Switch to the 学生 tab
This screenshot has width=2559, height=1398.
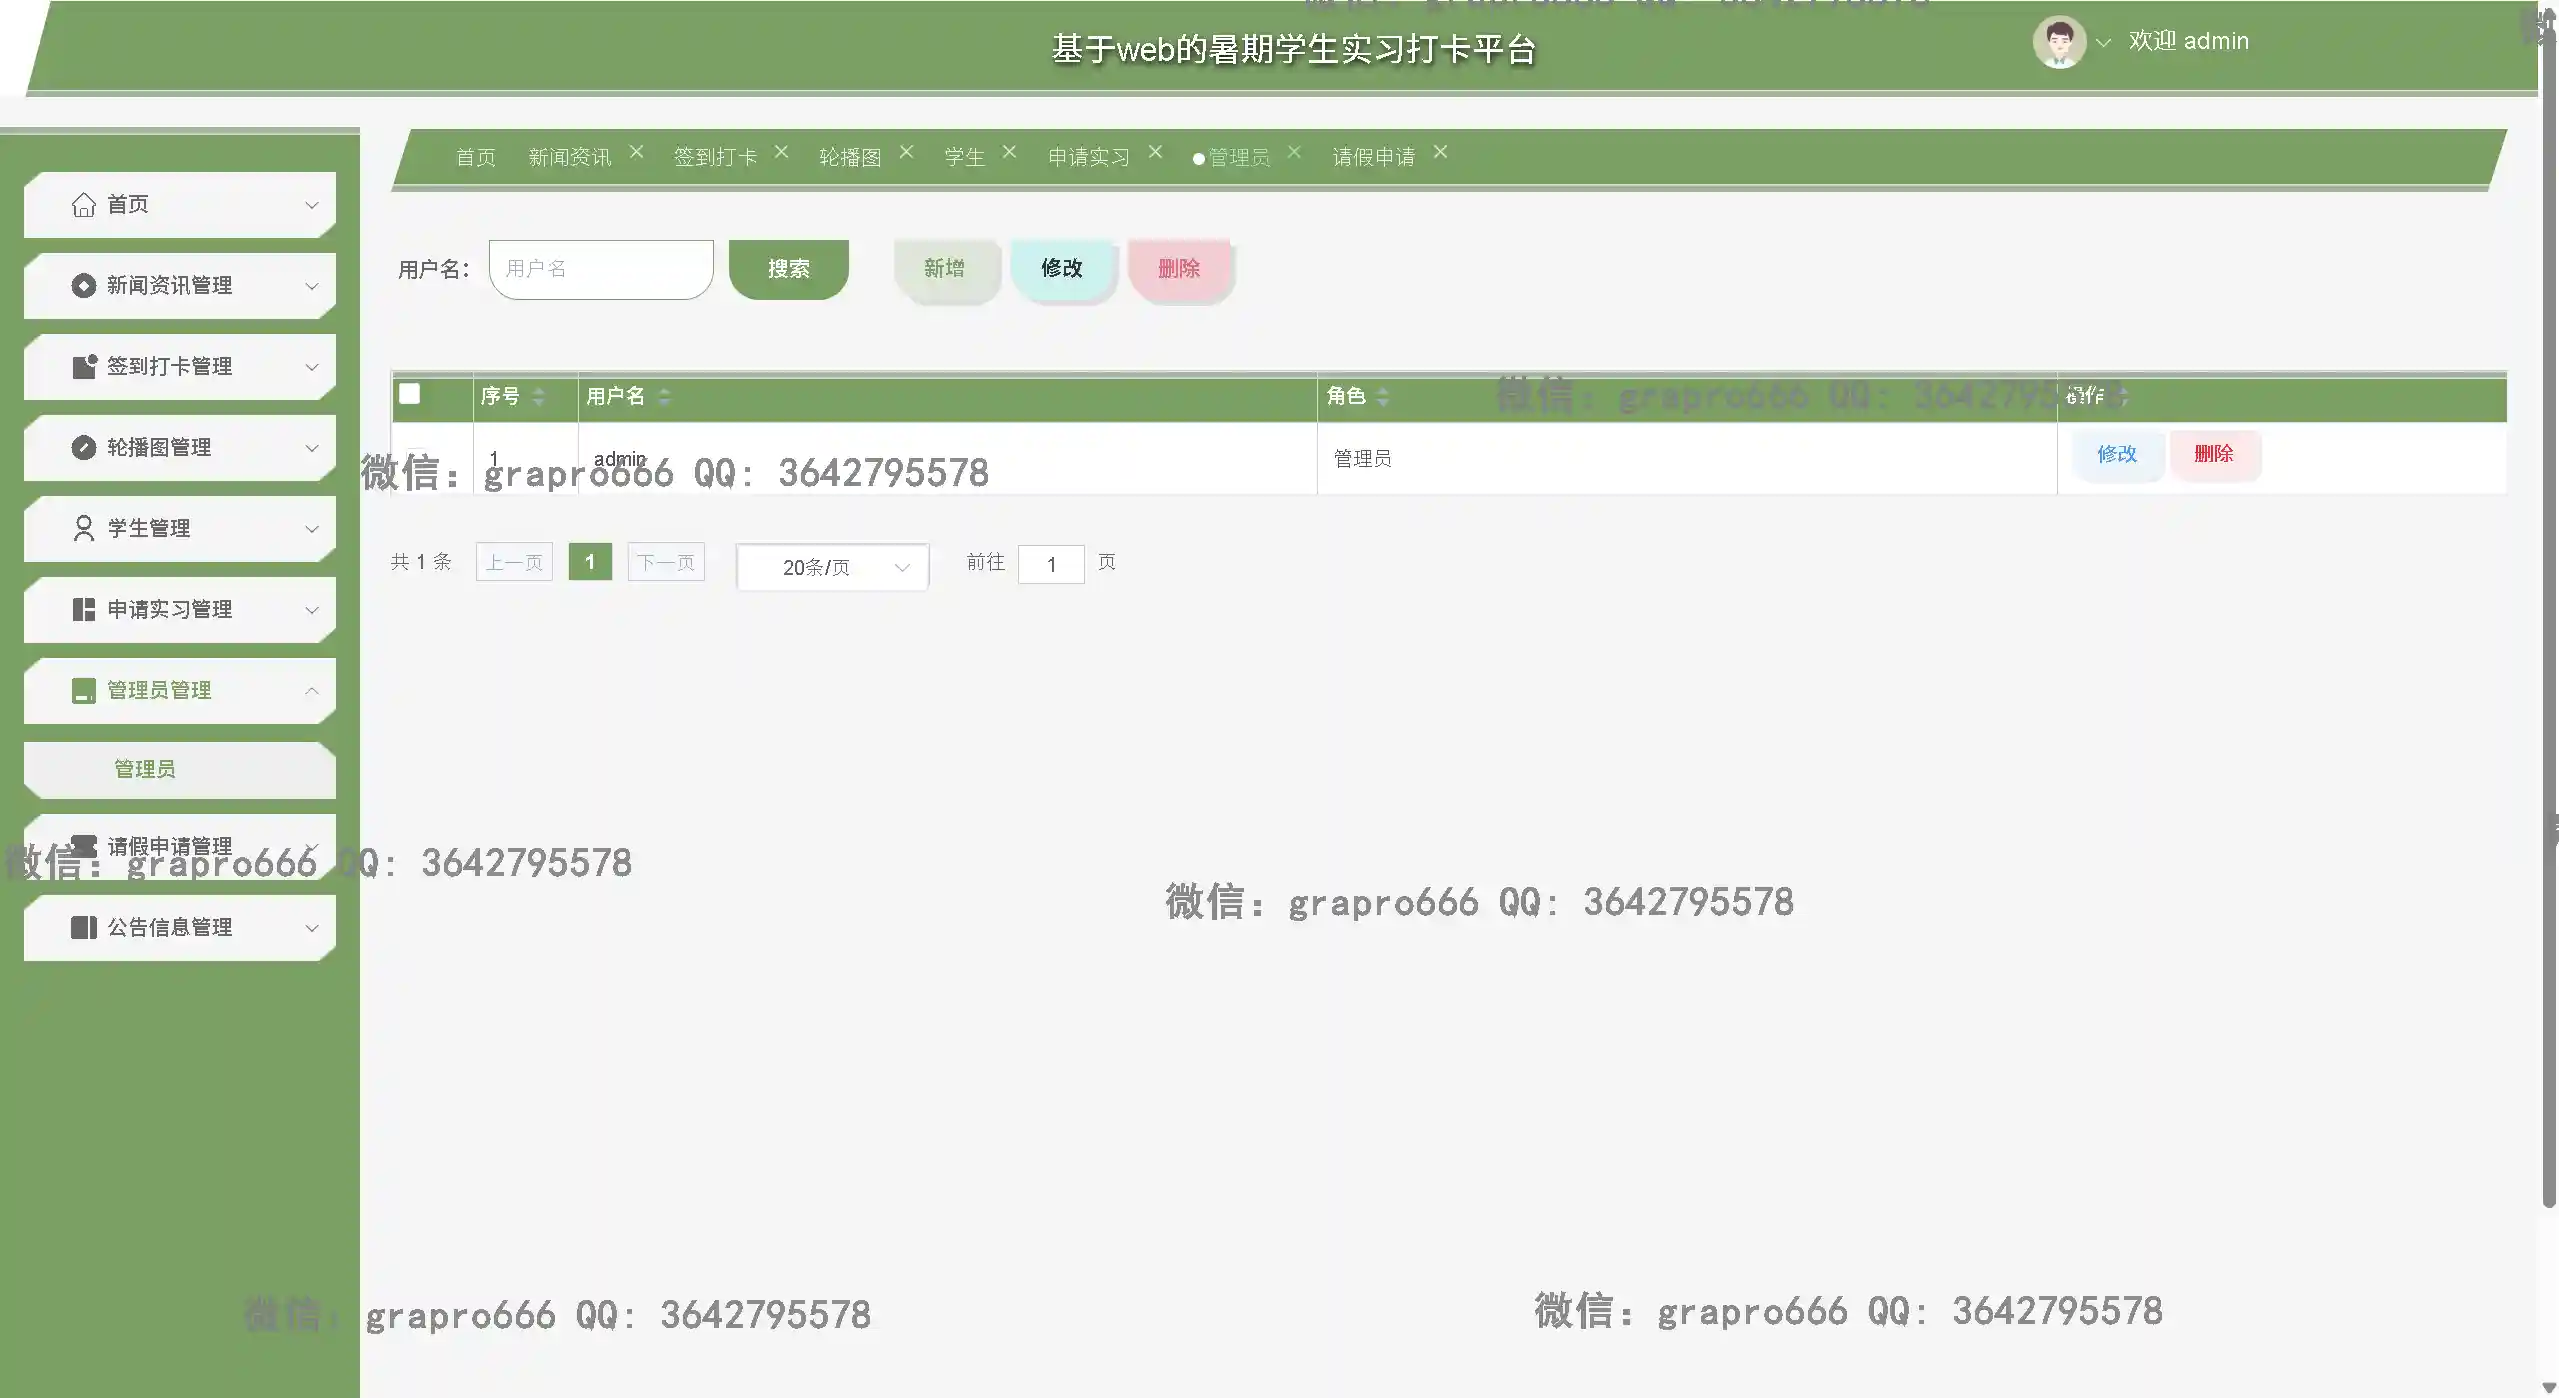click(963, 156)
